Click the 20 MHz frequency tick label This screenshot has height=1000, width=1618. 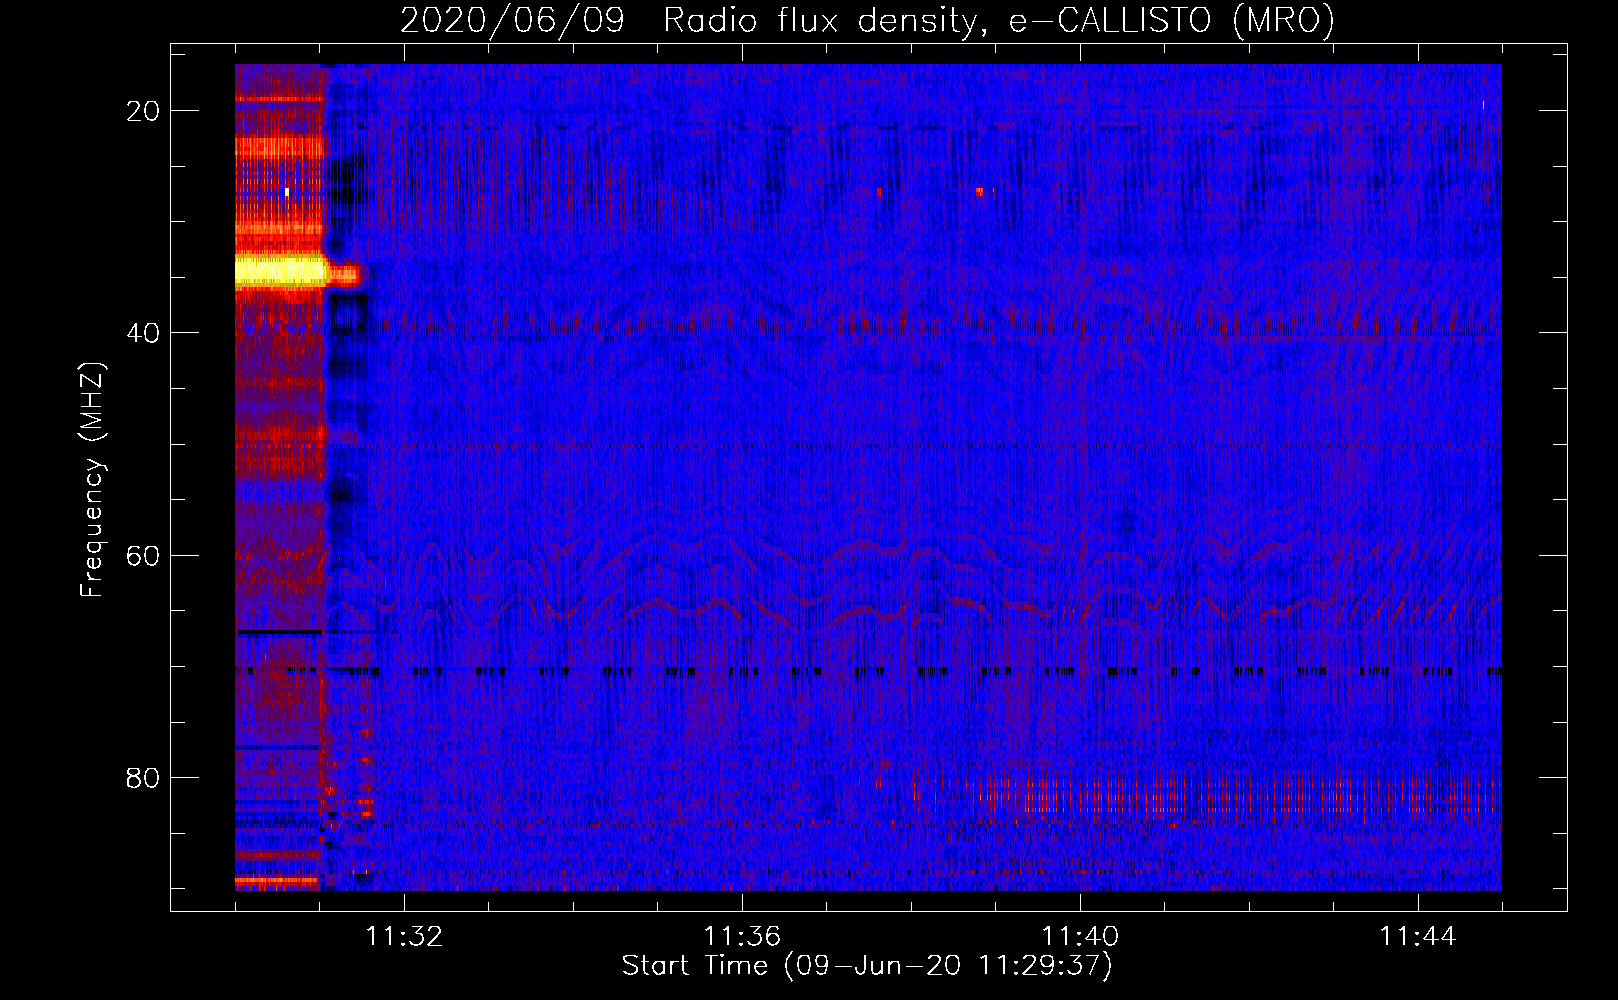click(x=143, y=111)
